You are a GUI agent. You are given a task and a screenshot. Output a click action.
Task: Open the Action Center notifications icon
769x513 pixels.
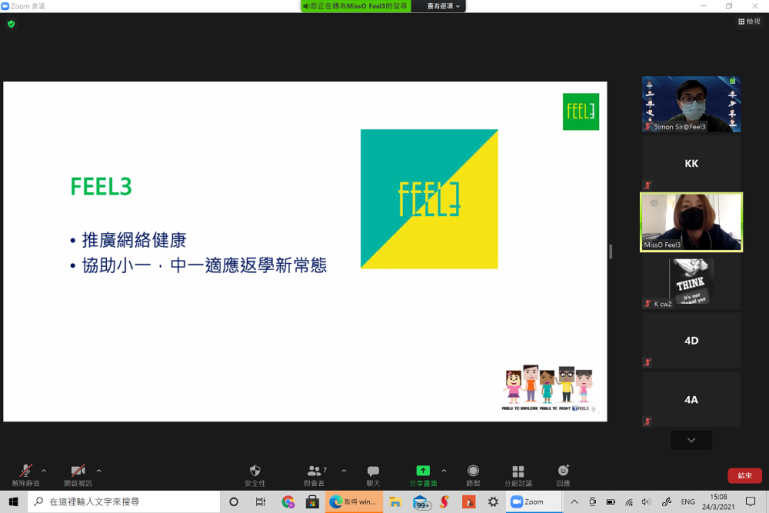tap(750, 502)
